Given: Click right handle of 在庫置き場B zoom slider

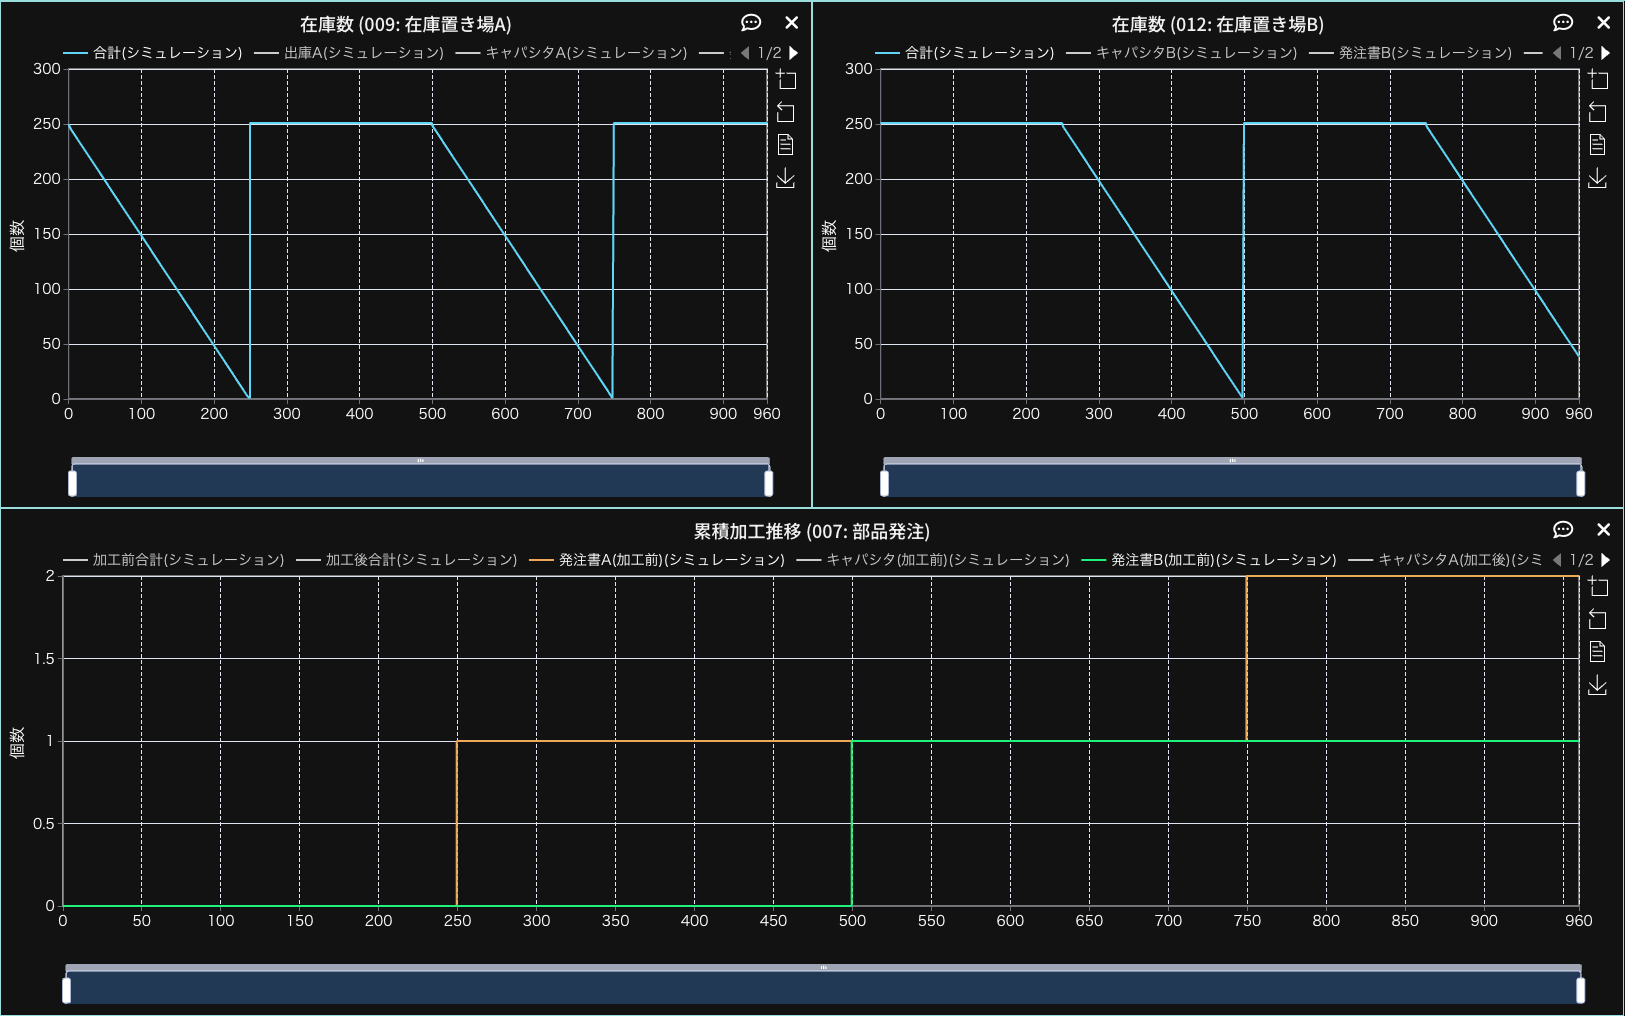Looking at the screenshot, I should [1580, 483].
